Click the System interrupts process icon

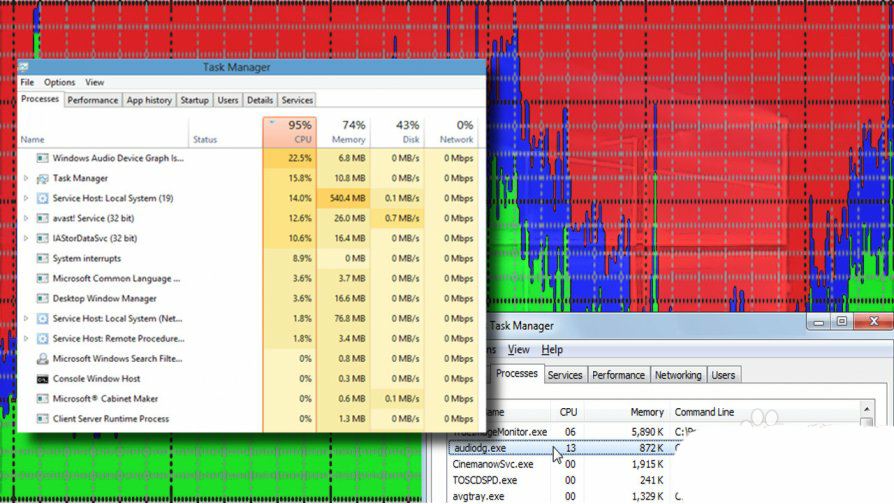pos(42,258)
